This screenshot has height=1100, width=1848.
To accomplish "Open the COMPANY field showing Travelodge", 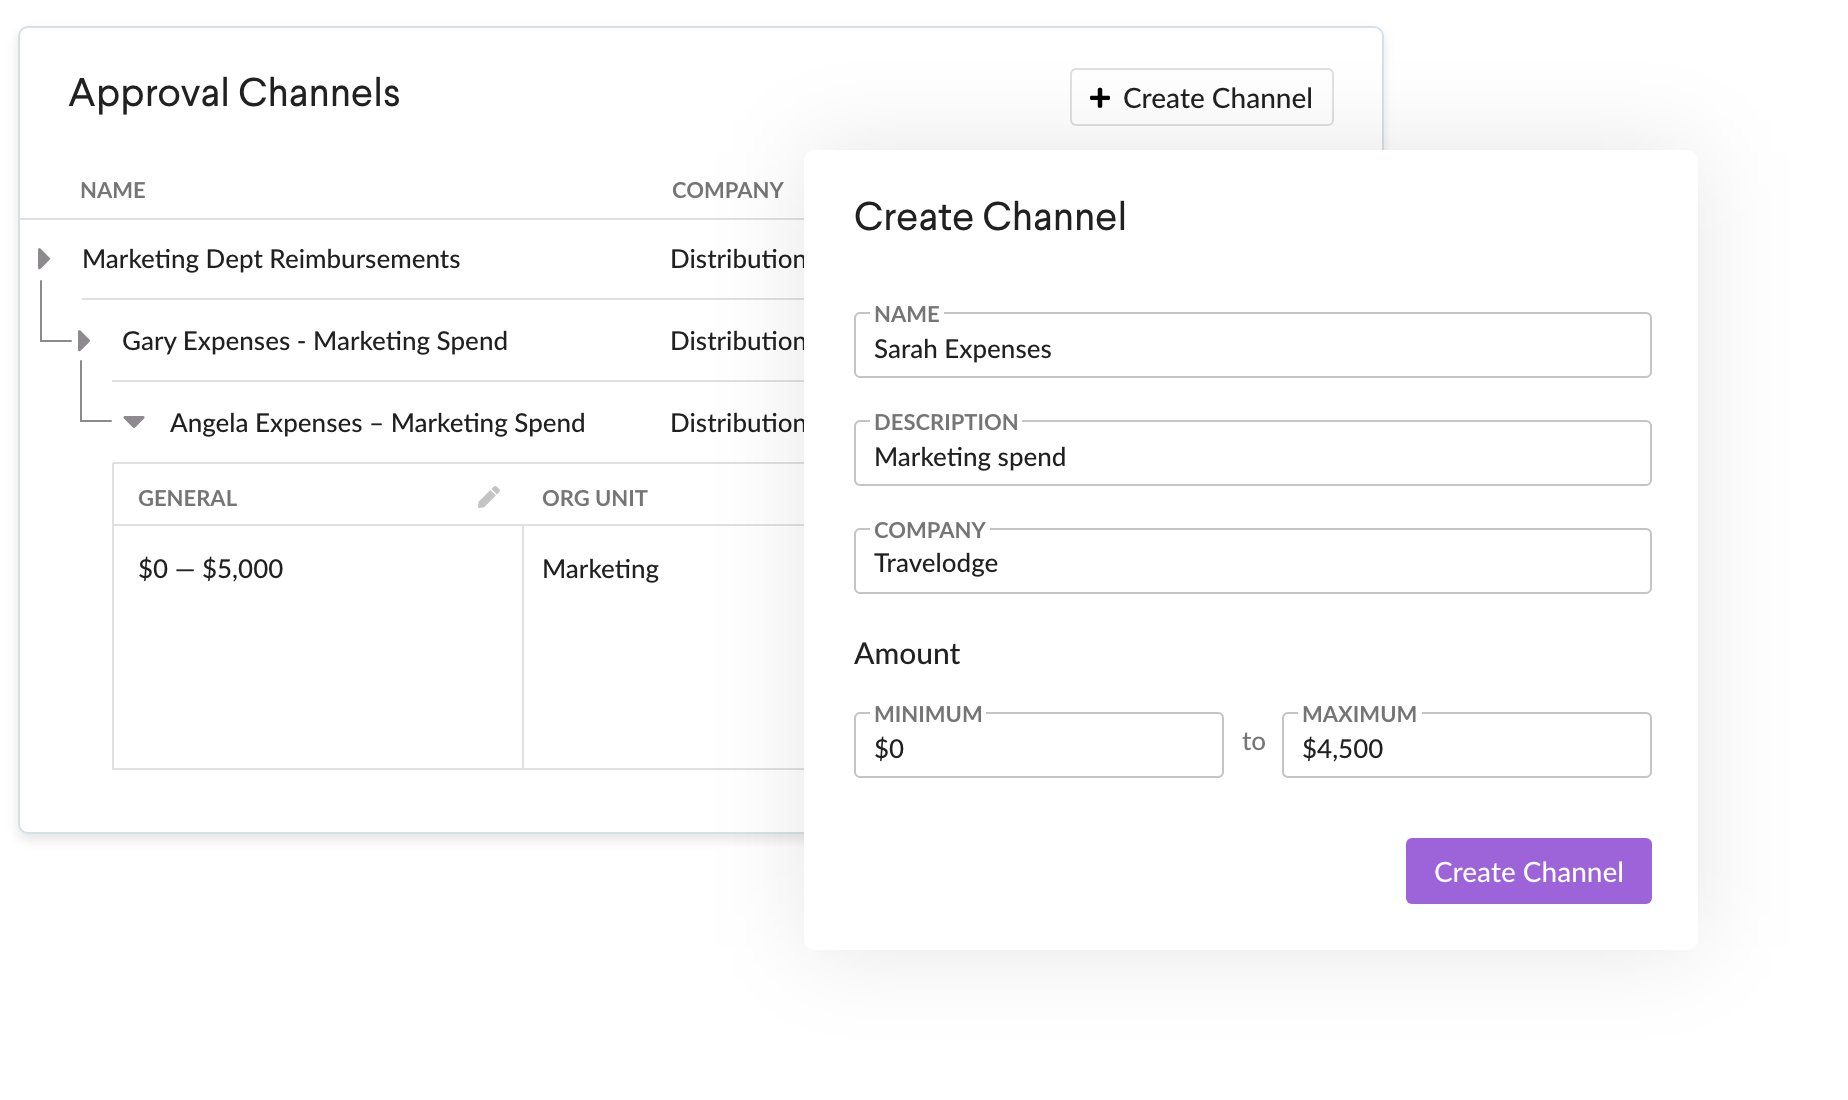I will tap(1252, 562).
